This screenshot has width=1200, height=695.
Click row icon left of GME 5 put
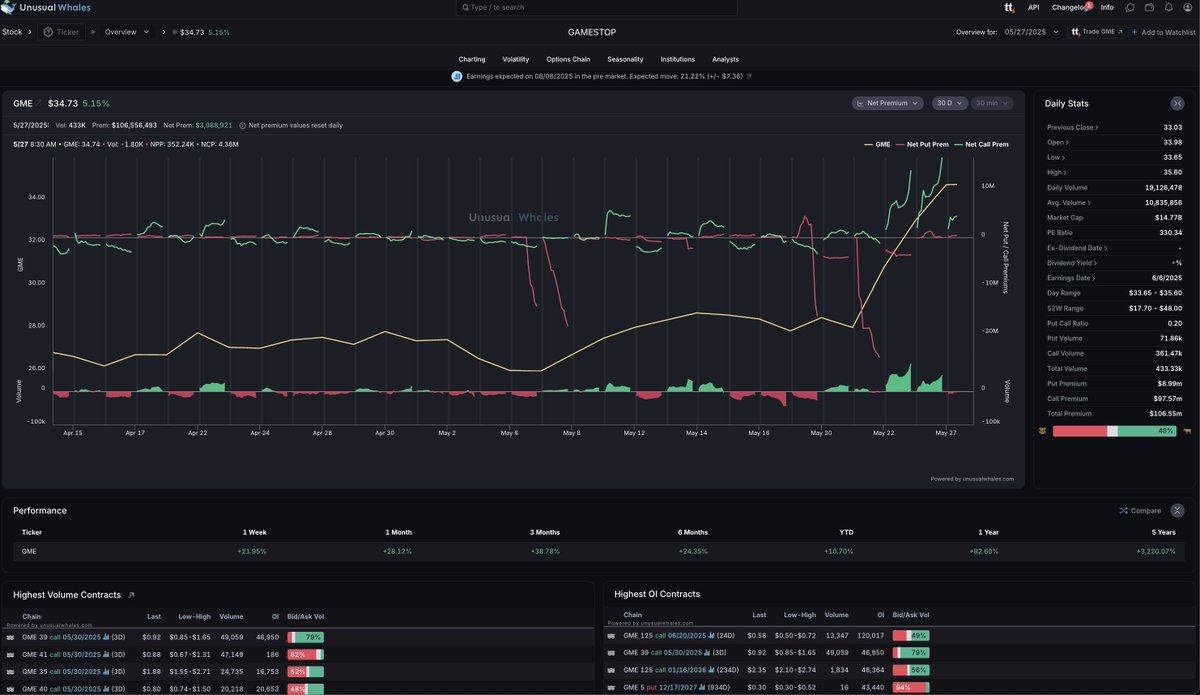pyautogui.click(x=612, y=686)
